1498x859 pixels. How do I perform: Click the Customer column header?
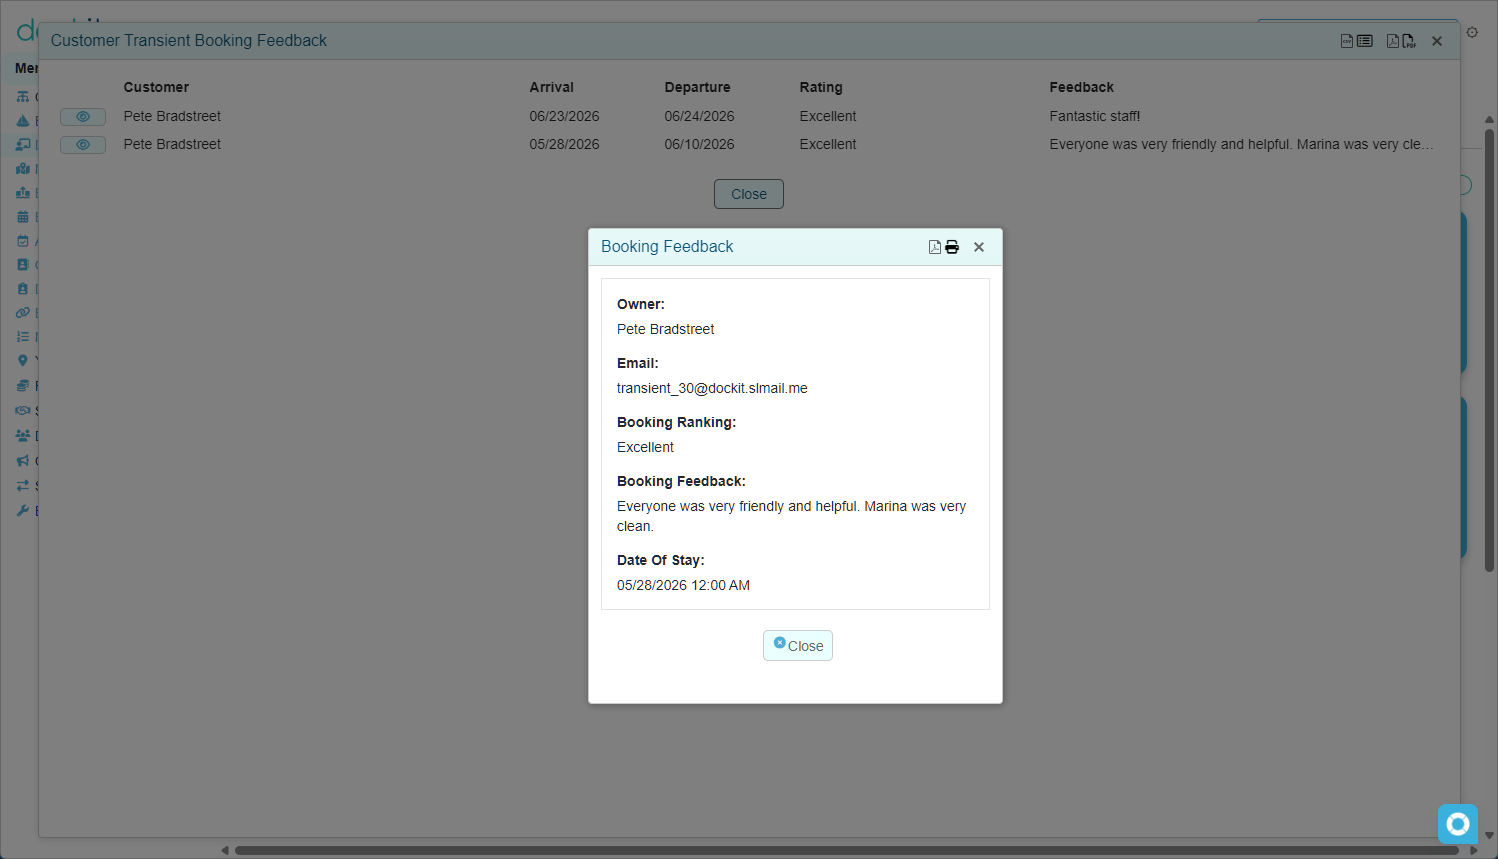pos(156,88)
